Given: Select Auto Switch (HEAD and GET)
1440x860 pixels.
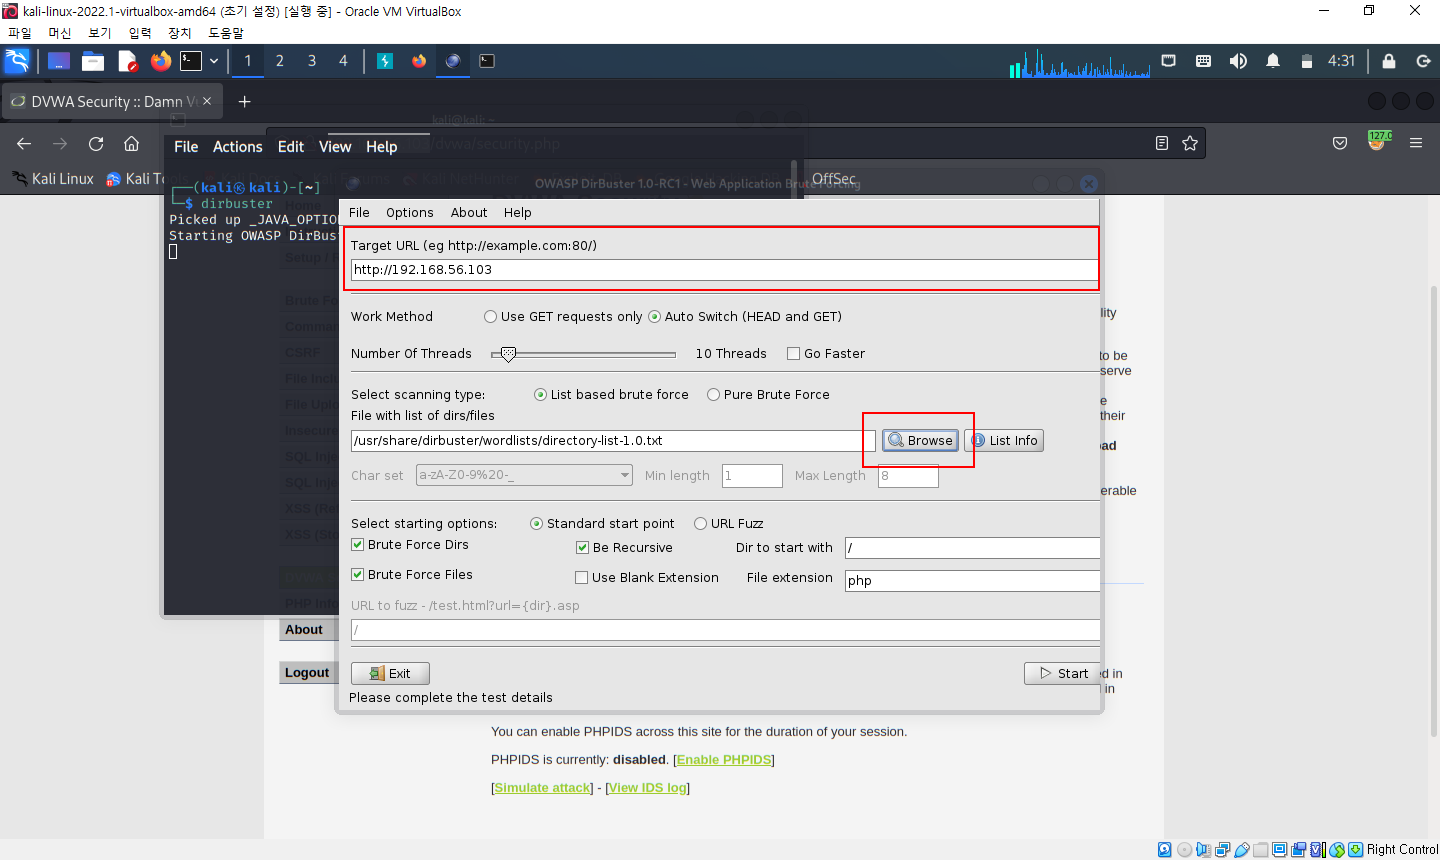Looking at the screenshot, I should [x=745, y=316].
